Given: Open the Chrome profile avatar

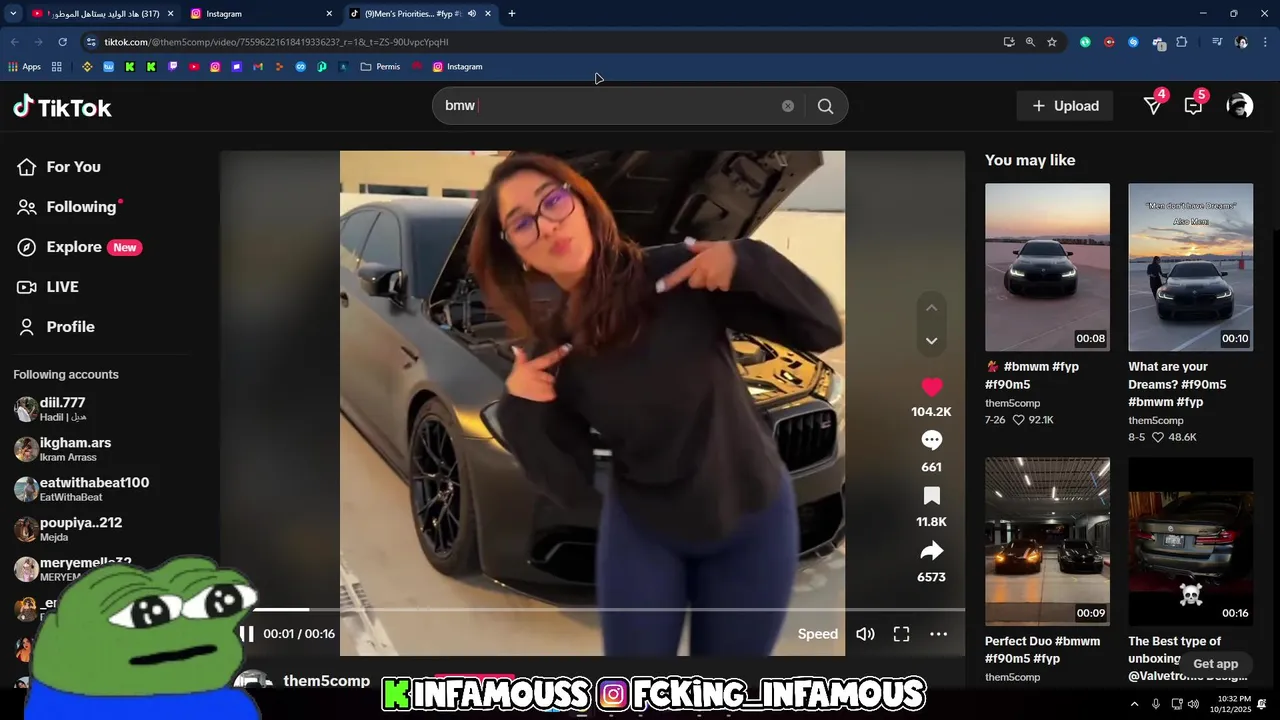Looking at the screenshot, I should 1241,42.
